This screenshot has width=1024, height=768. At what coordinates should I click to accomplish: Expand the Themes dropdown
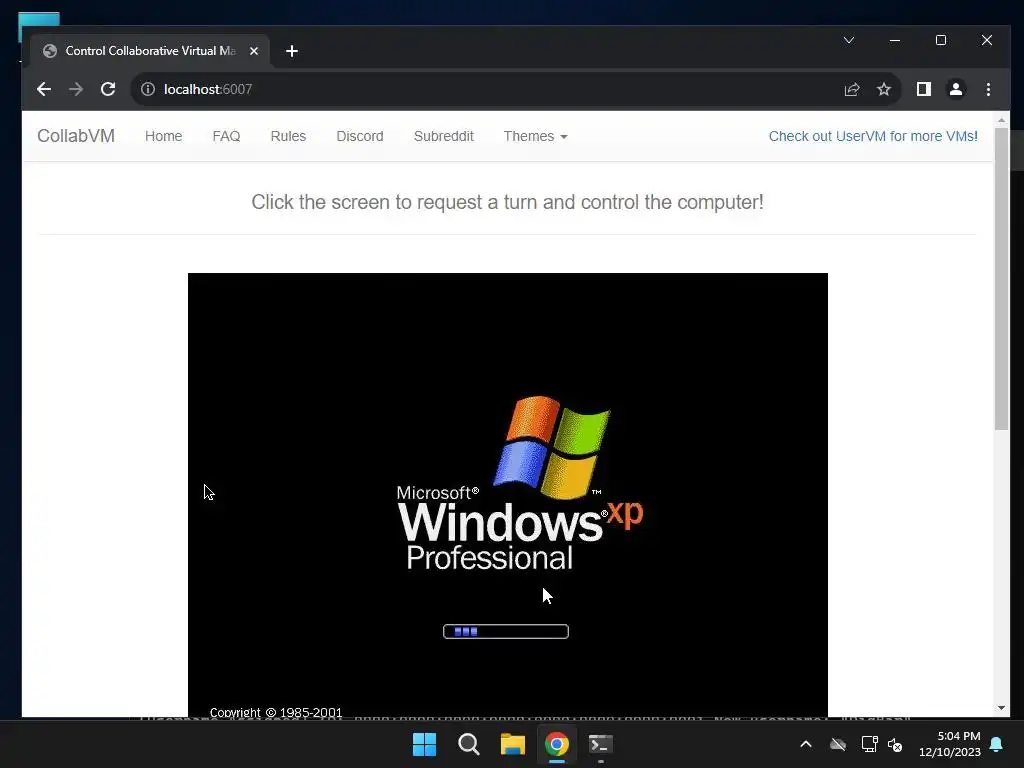tap(535, 136)
